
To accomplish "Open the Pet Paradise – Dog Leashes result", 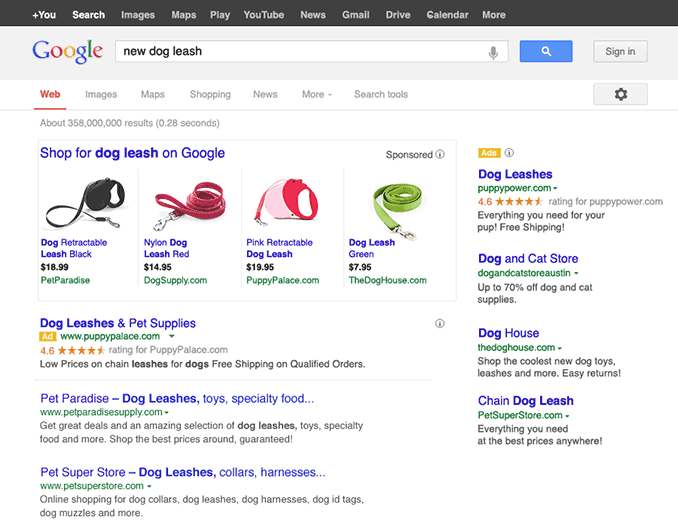I will 177,398.
